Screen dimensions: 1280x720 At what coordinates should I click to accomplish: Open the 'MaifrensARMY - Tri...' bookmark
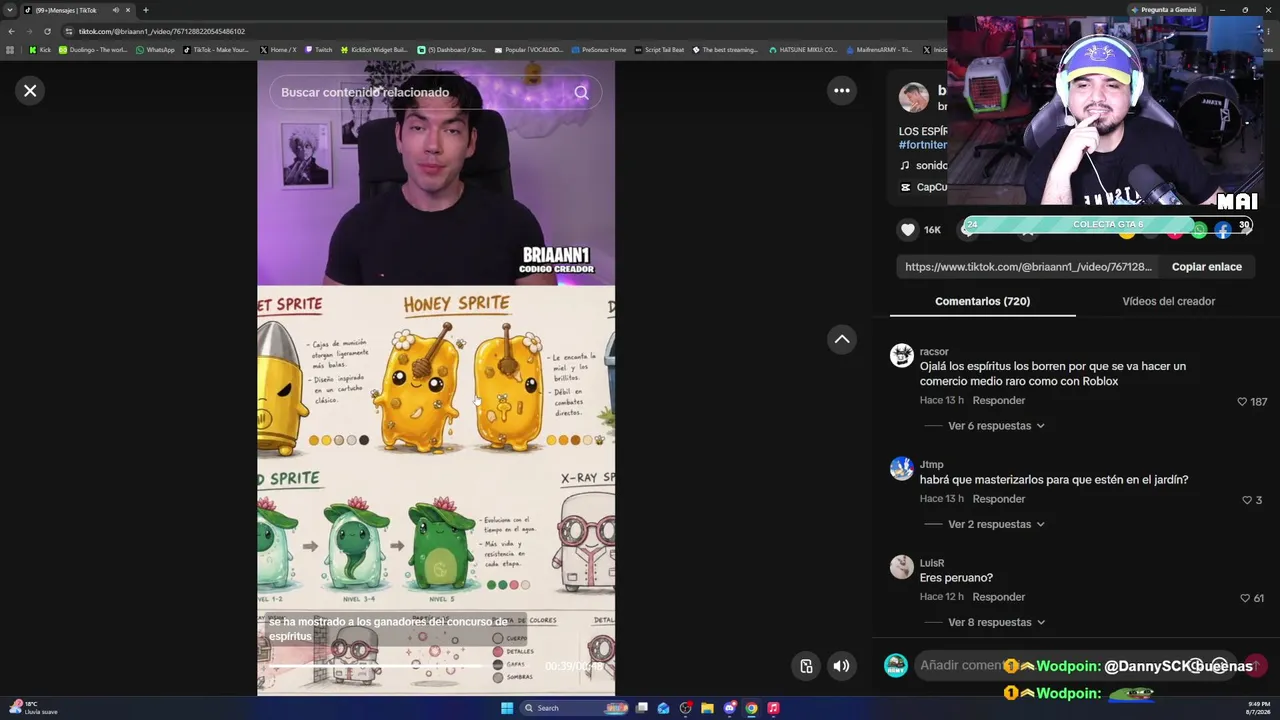point(879,50)
